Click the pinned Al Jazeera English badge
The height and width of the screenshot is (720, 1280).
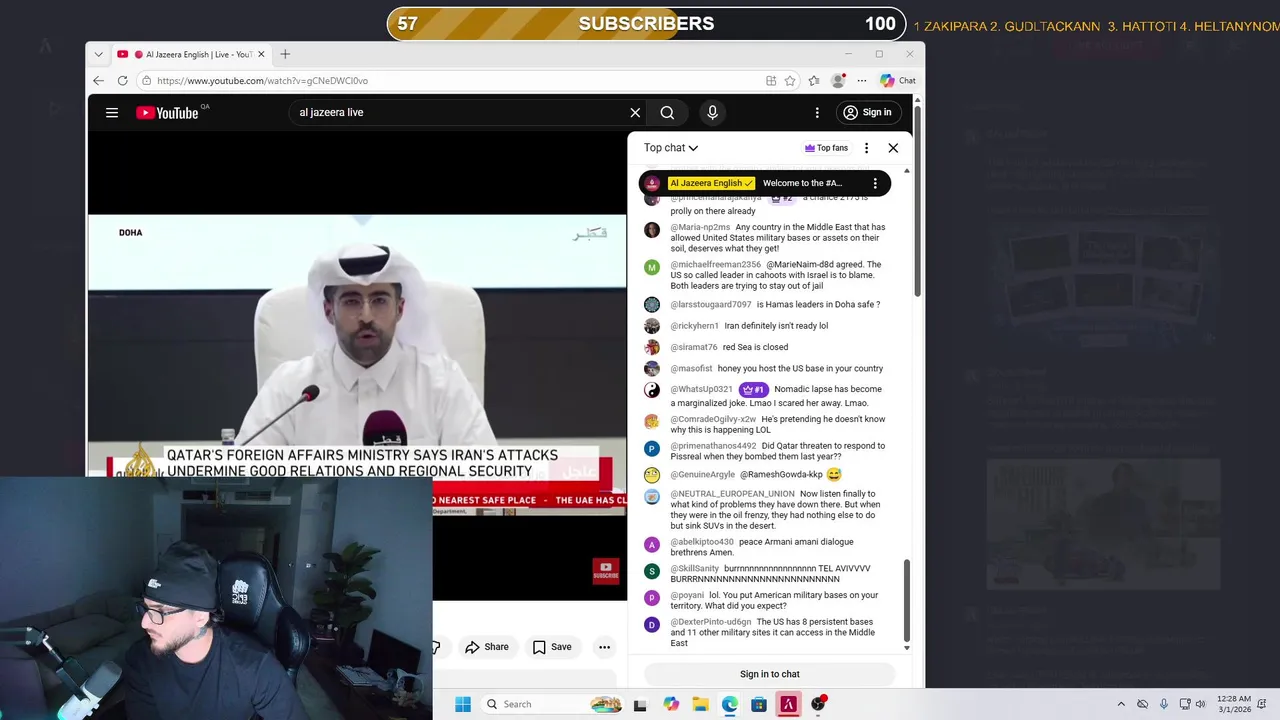(x=712, y=183)
